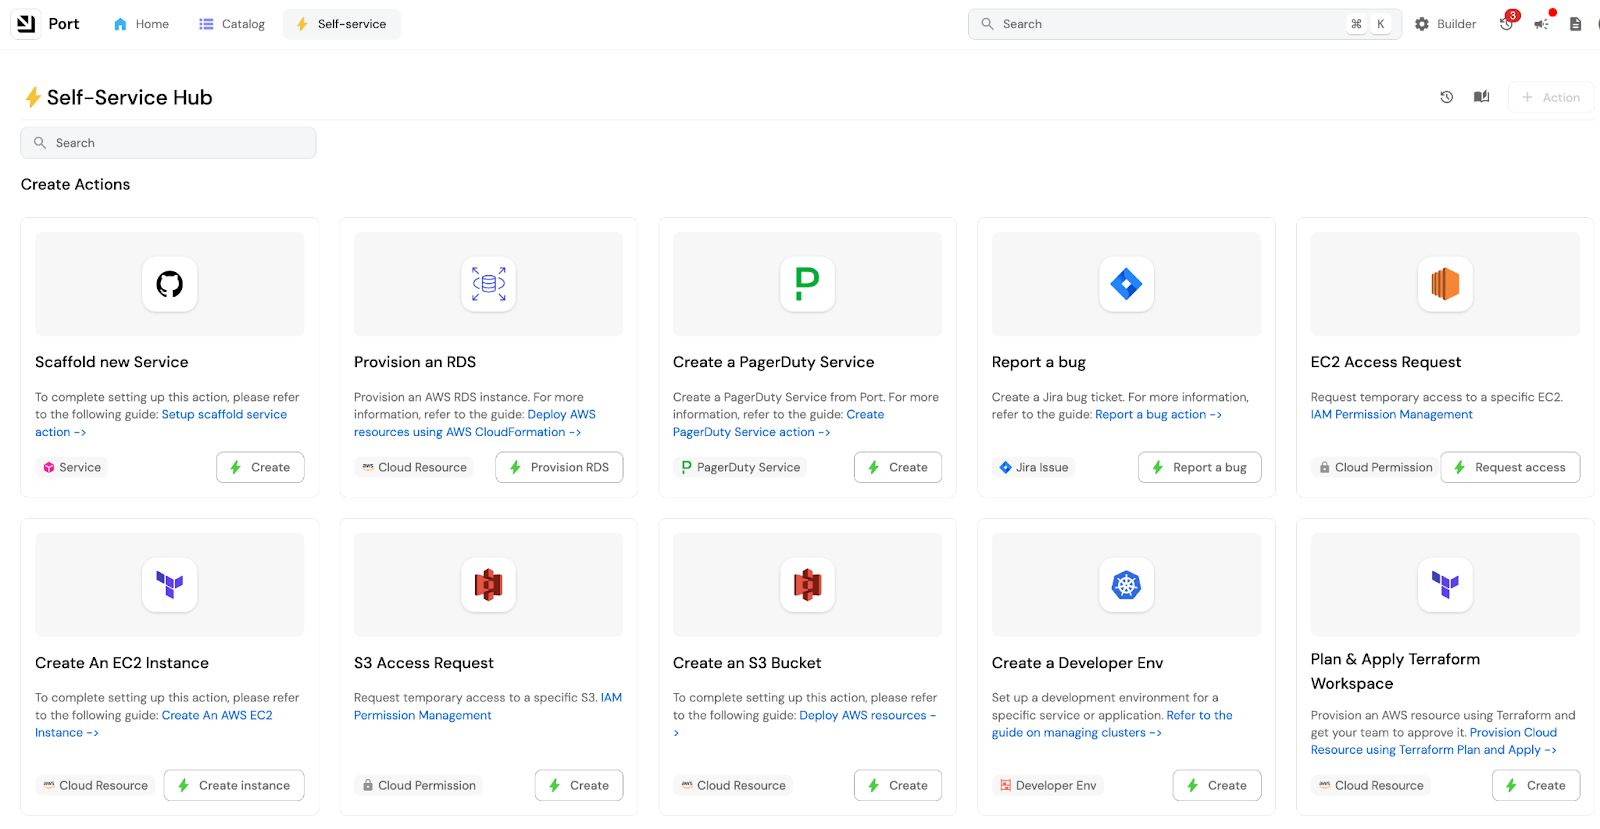Screen dimensions: 1600x829
Task: Click the PagerDuty Service tag
Action: [x=741, y=467]
